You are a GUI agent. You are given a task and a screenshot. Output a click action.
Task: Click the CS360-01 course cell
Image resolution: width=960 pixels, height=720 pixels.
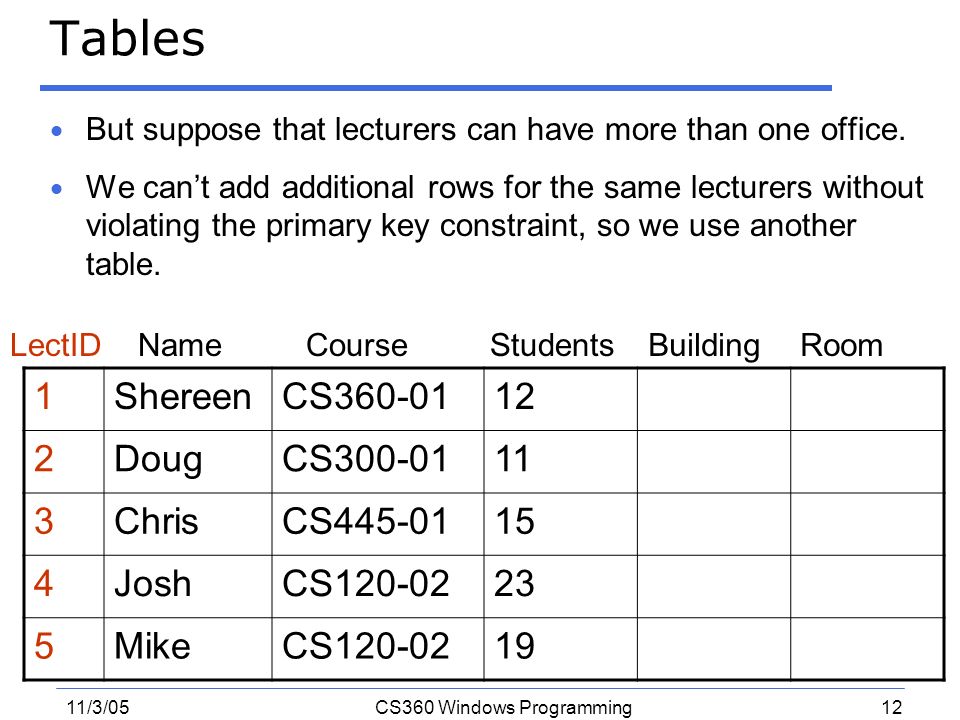coord(378,399)
